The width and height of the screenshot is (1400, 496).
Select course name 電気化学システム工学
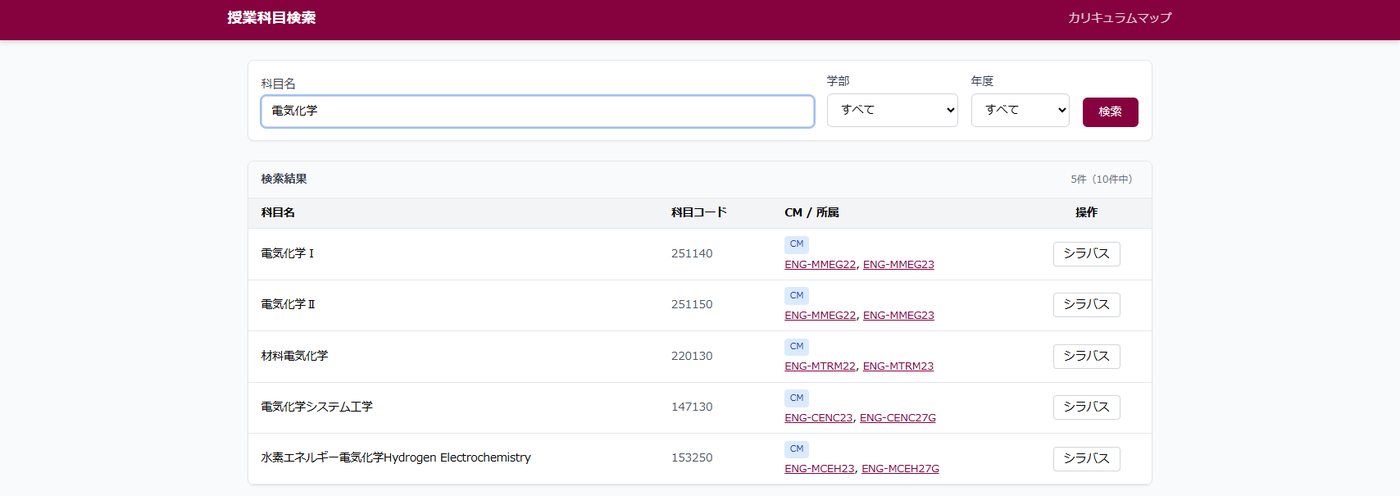click(317, 407)
